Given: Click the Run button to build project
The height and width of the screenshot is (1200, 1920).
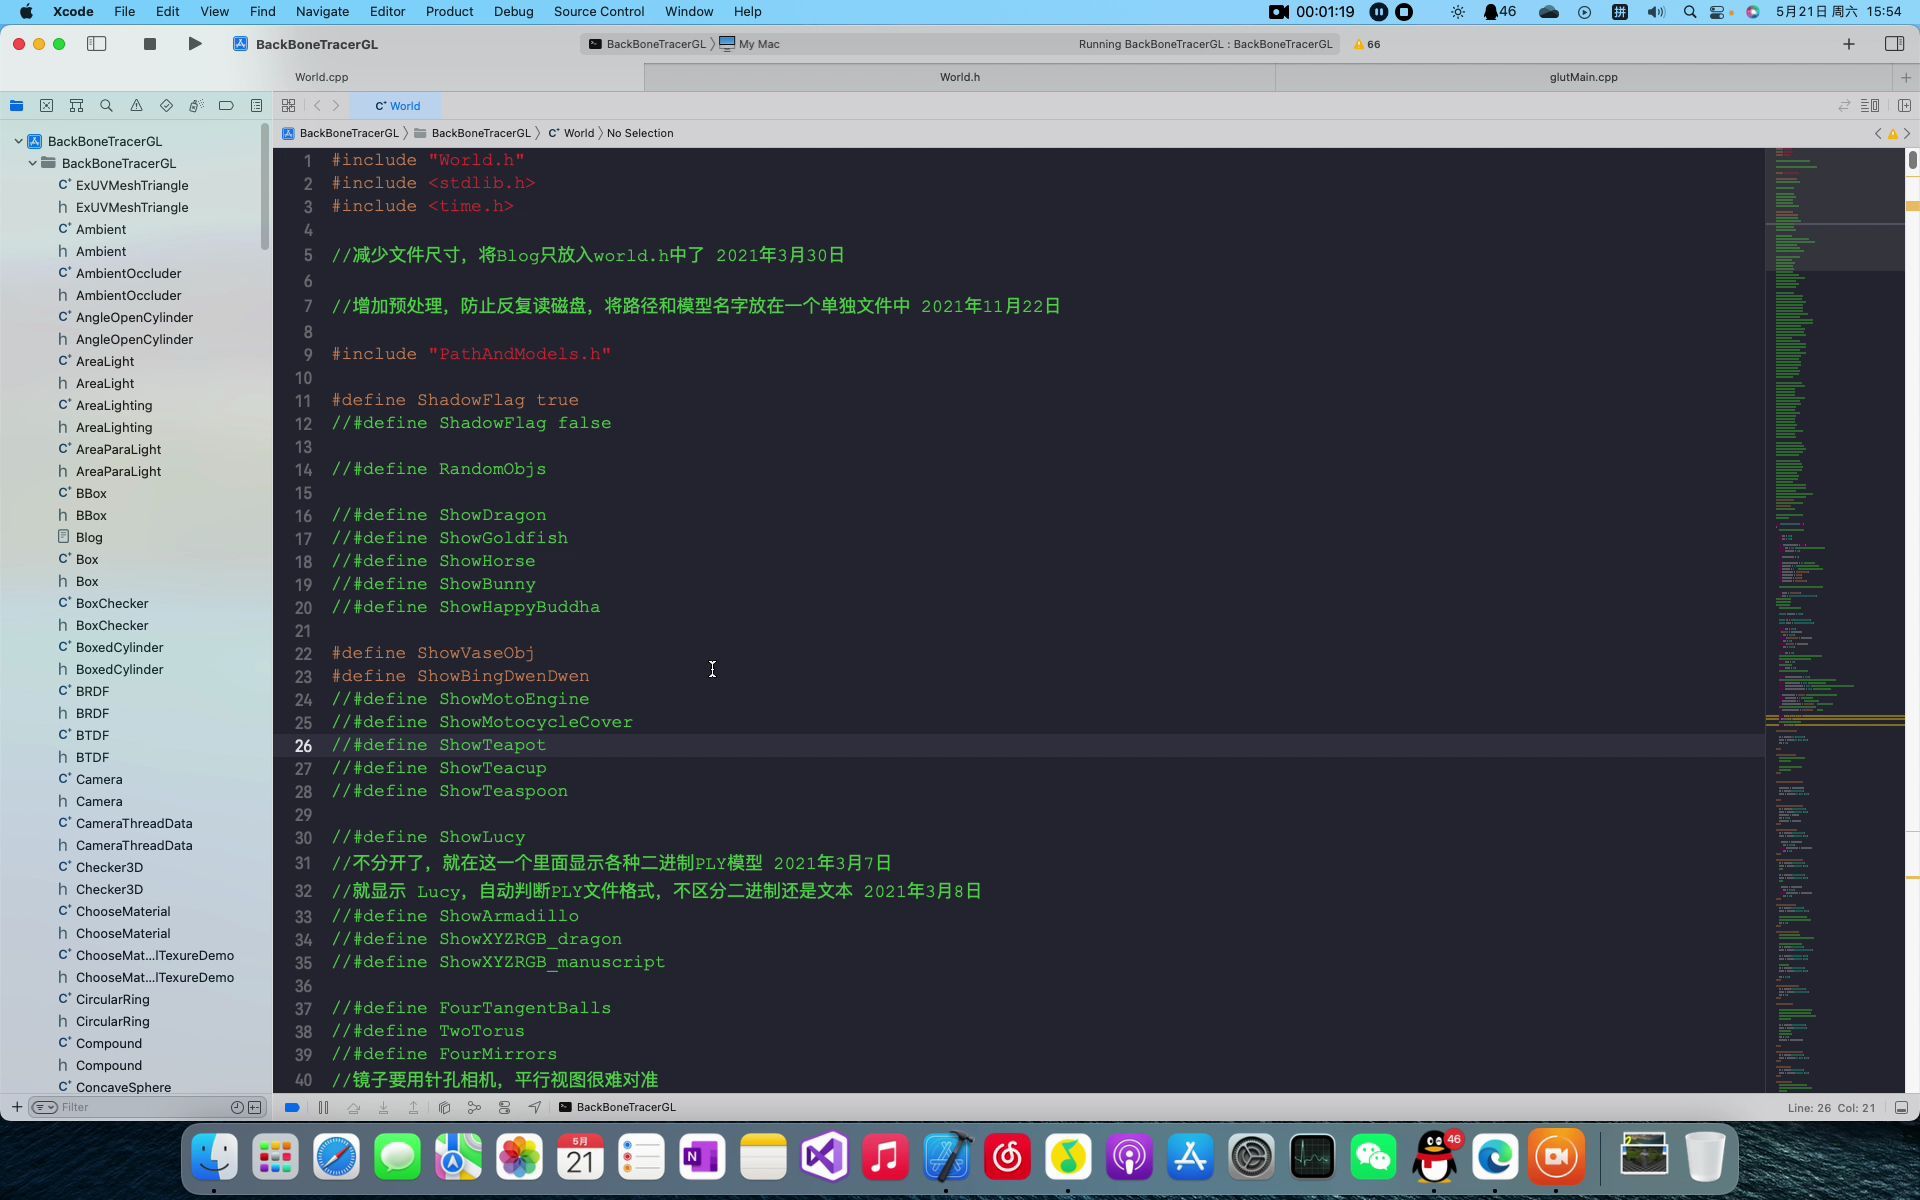Looking at the screenshot, I should coord(194,43).
